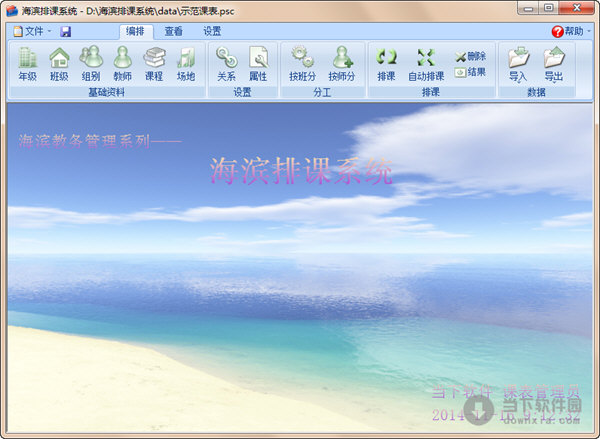Open the 文件 file menu
Screen dimensions: 600x439
(x=32, y=31)
